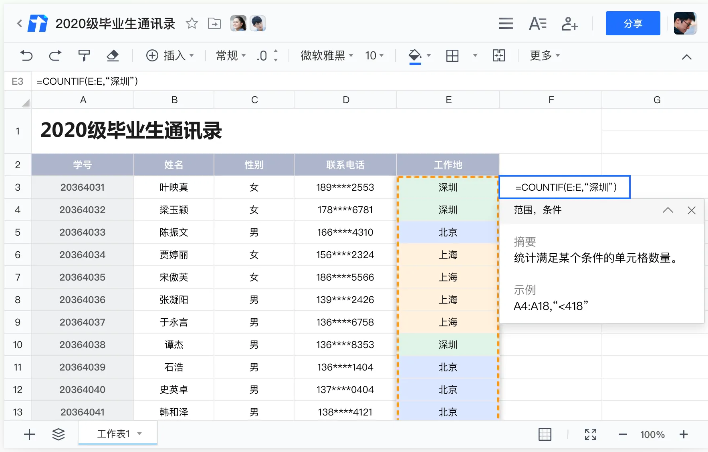Screen dimensions: 708x452
Task: Zoom in with the plus button
Action: coord(684,434)
